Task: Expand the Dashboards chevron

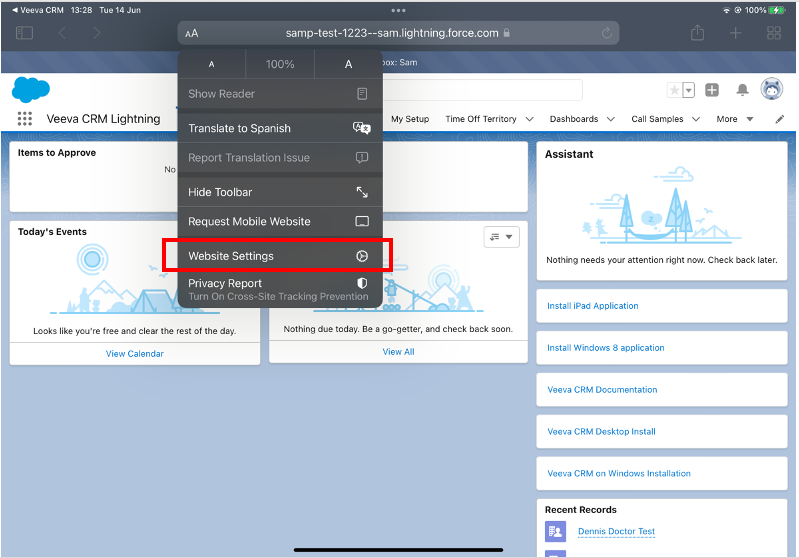Action: click(610, 119)
